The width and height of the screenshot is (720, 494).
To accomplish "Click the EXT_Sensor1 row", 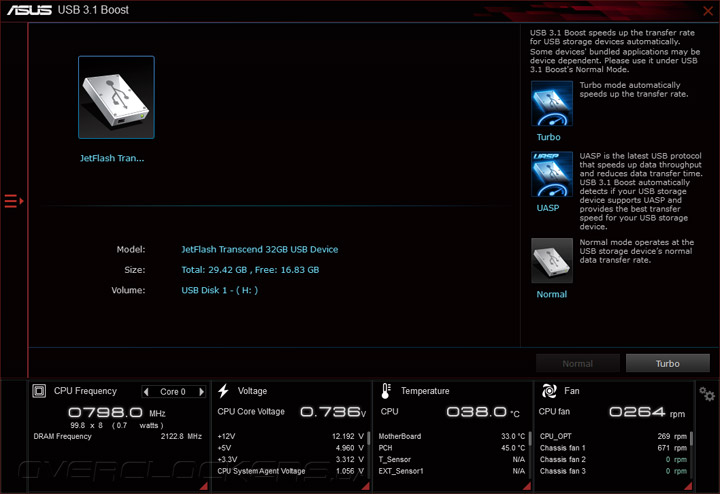I will point(452,471).
